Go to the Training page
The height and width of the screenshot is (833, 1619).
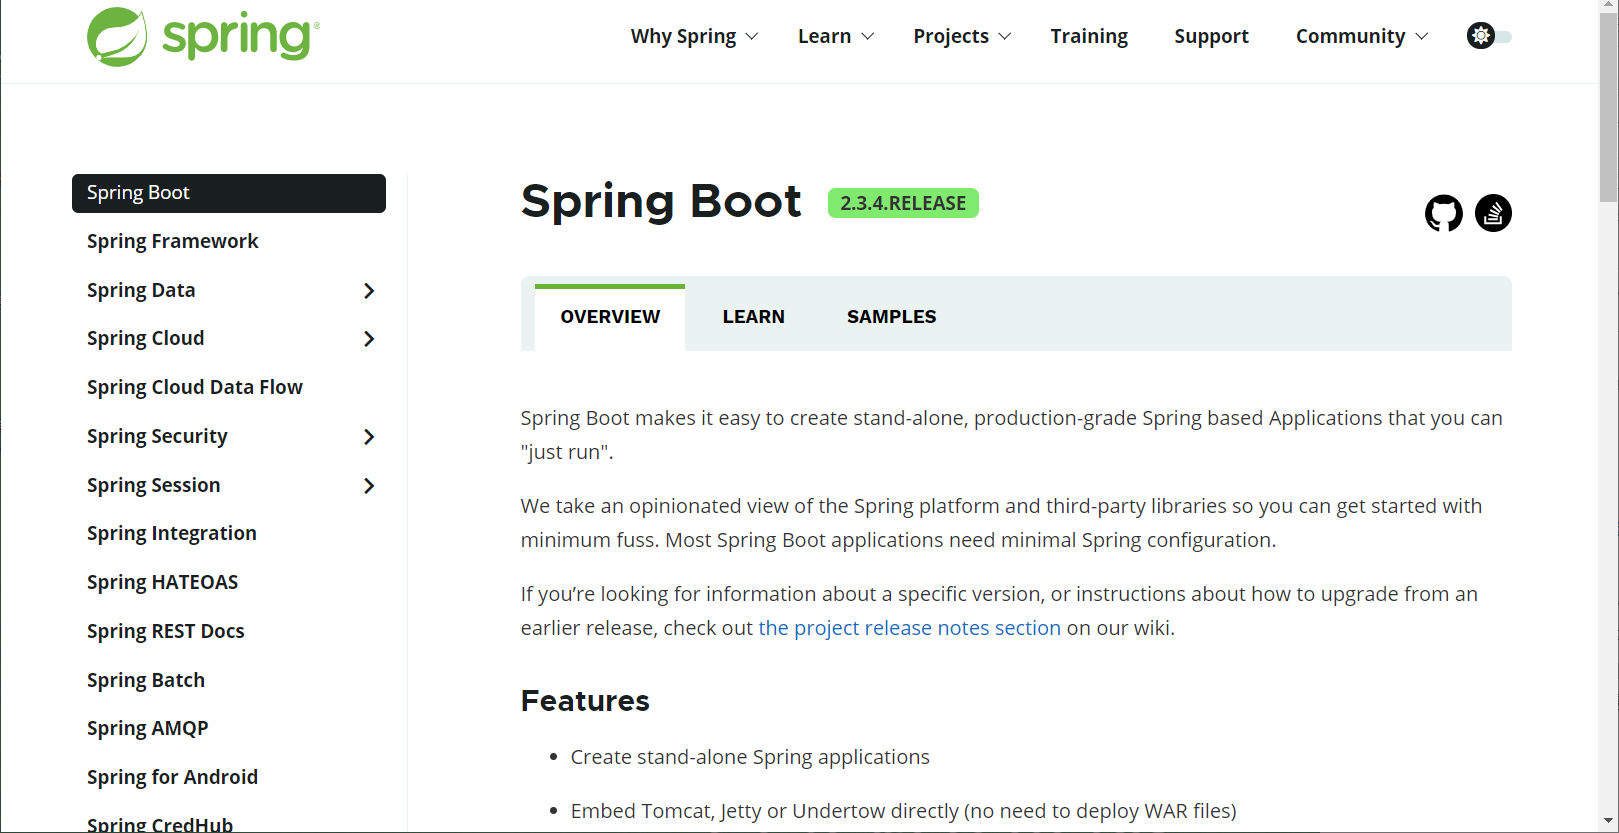(1089, 36)
